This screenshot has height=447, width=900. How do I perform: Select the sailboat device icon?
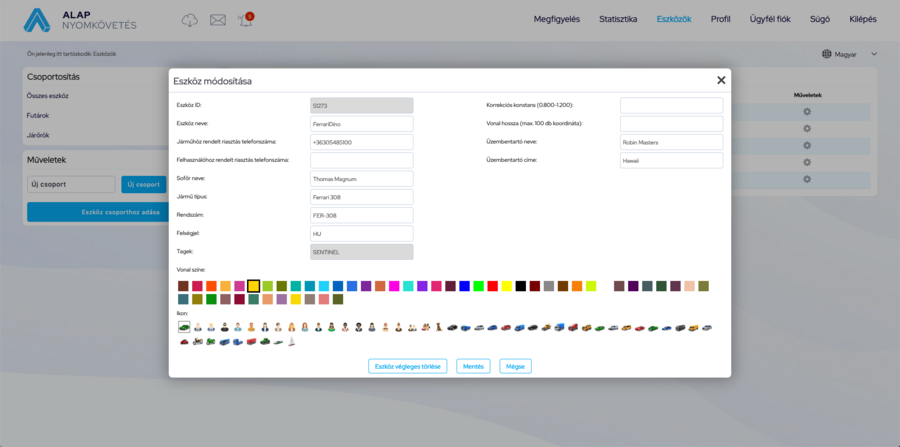coord(292,342)
